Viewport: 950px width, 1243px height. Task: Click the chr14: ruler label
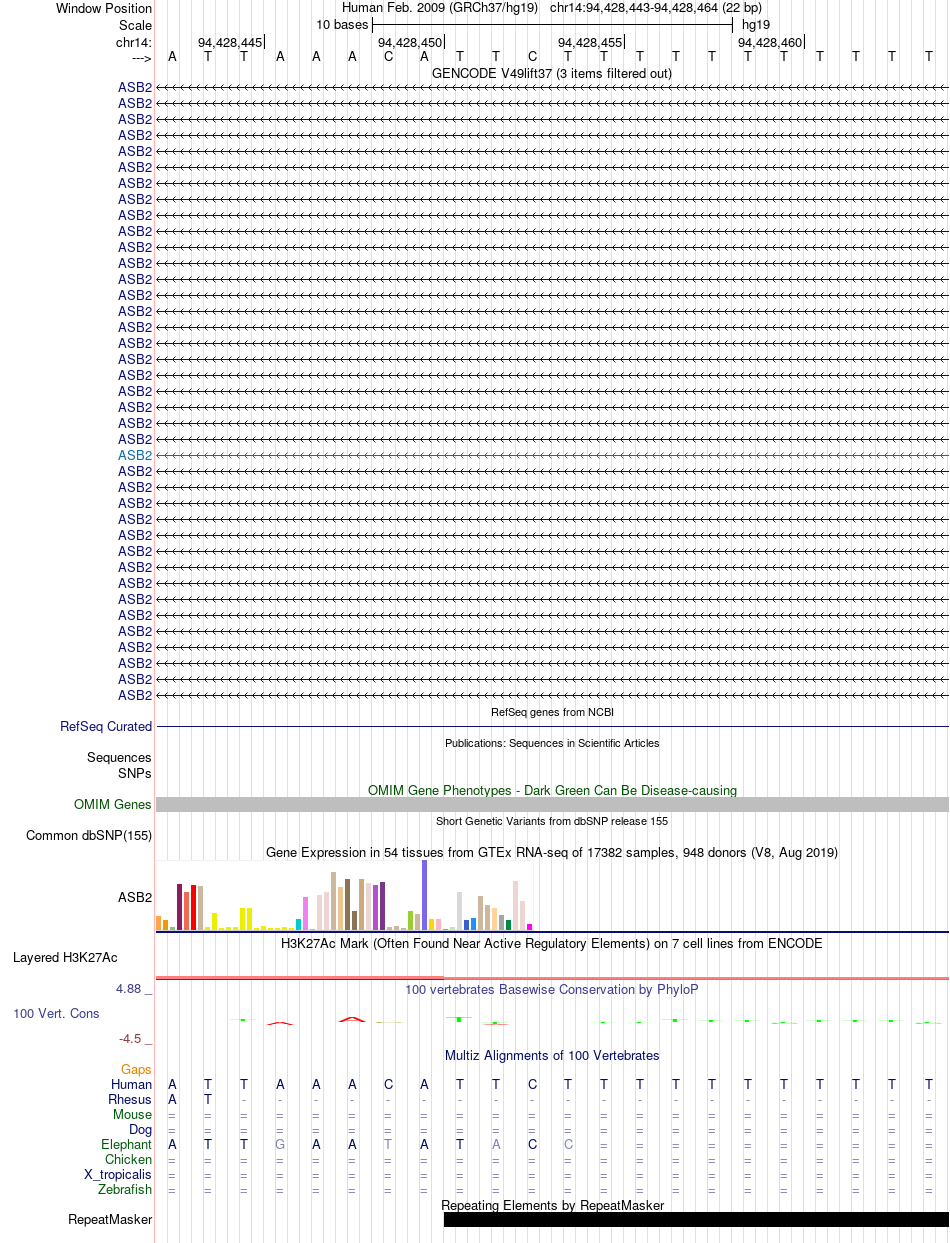point(134,42)
